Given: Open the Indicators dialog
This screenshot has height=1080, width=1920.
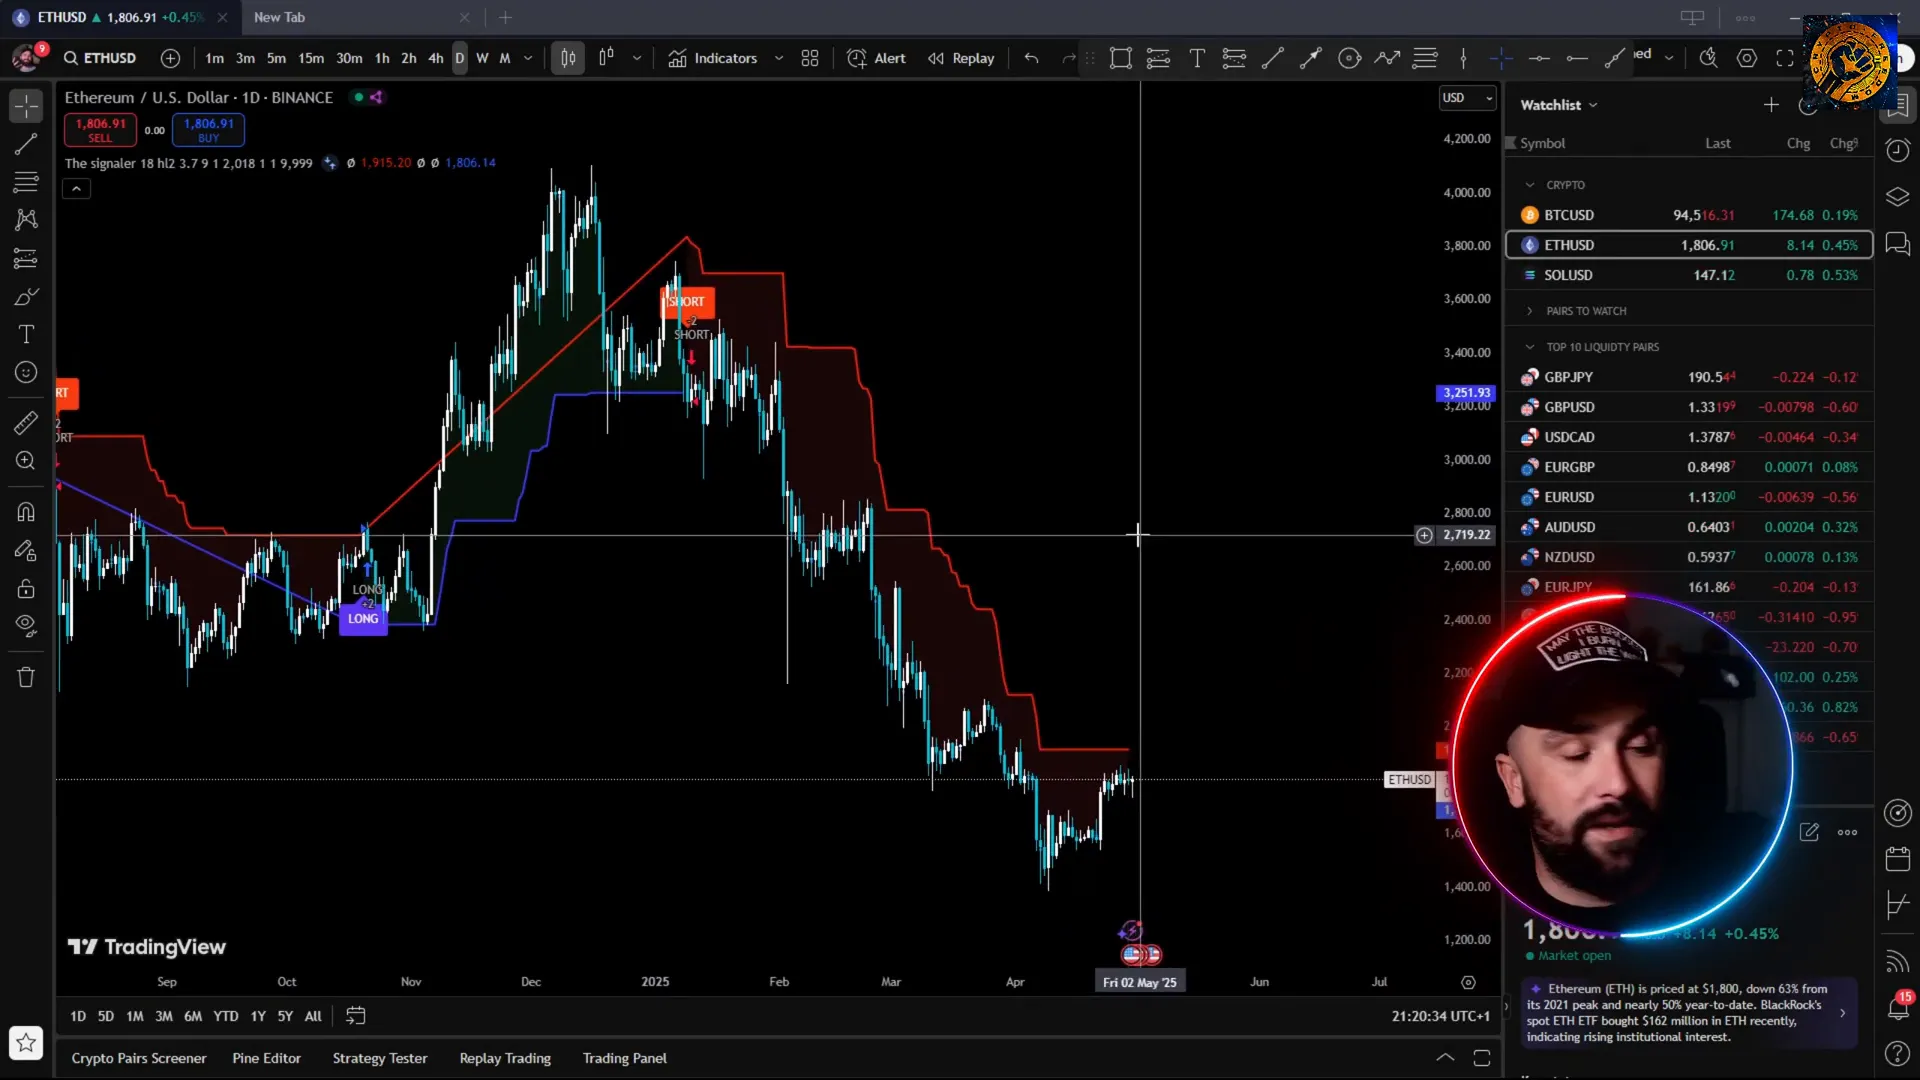Looking at the screenshot, I should [x=713, y=58].
